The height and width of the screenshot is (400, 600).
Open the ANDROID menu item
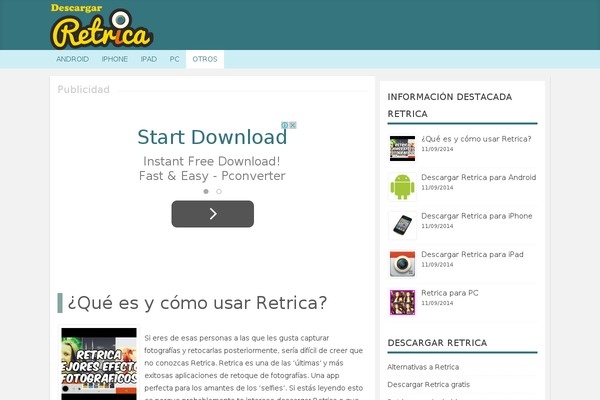click(x=72, y=59)
